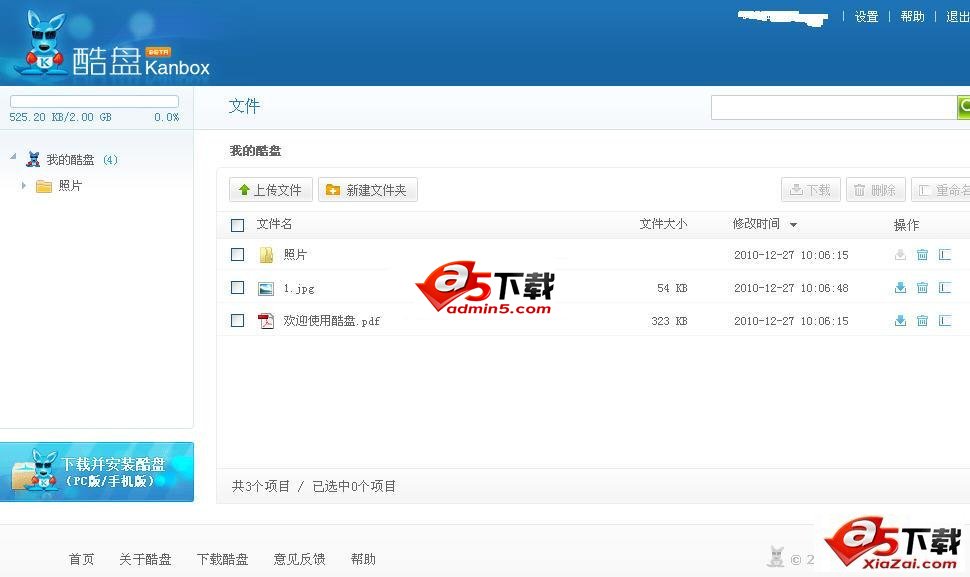Open 关于酷盘 footer link
The image size is (970, 577).
coord(145,559)
